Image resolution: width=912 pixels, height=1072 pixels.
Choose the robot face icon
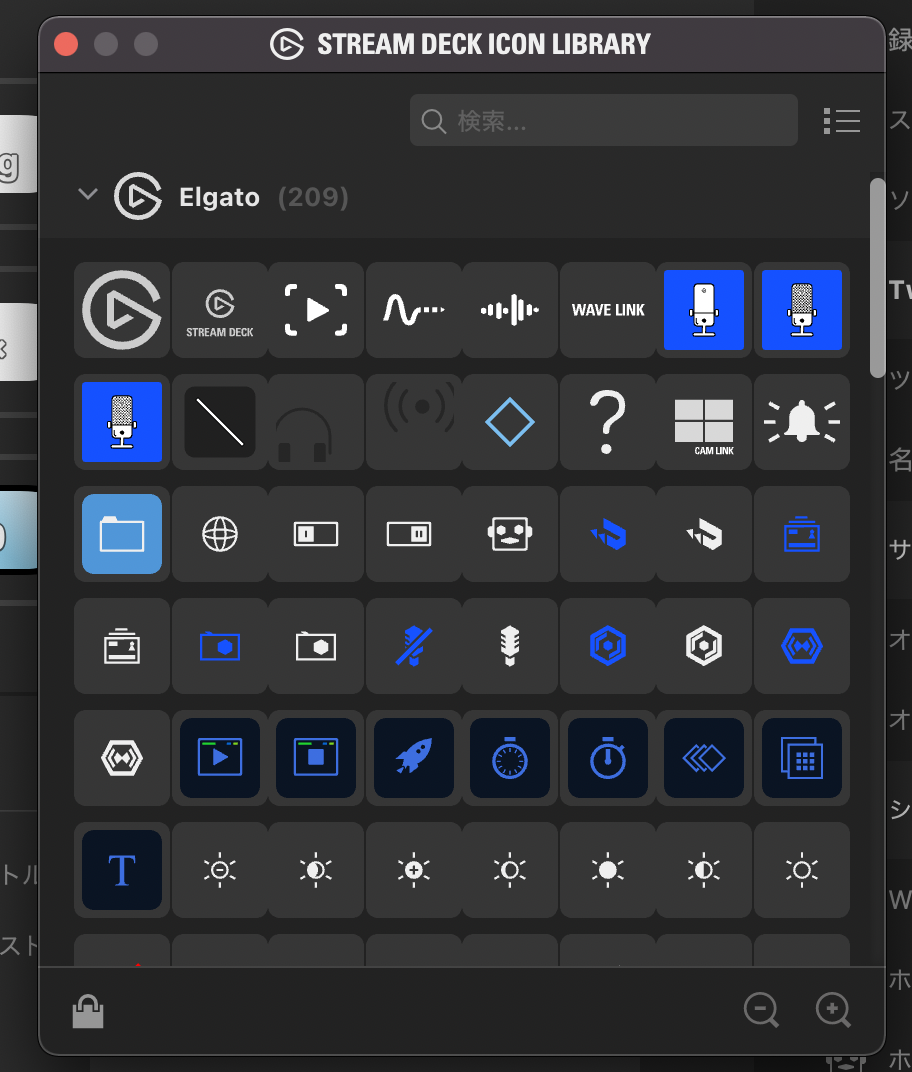[510, 534]
